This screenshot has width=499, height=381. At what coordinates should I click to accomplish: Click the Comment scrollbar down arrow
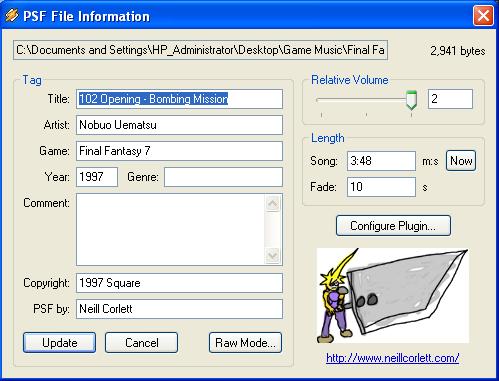coord(273,256)
